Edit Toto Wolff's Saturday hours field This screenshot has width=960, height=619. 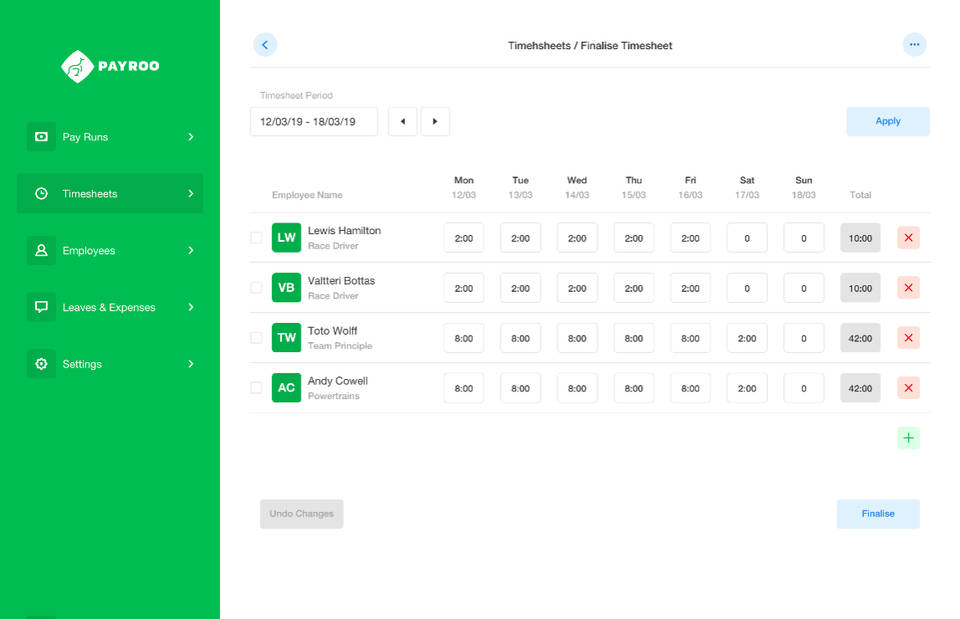(747, 339)
